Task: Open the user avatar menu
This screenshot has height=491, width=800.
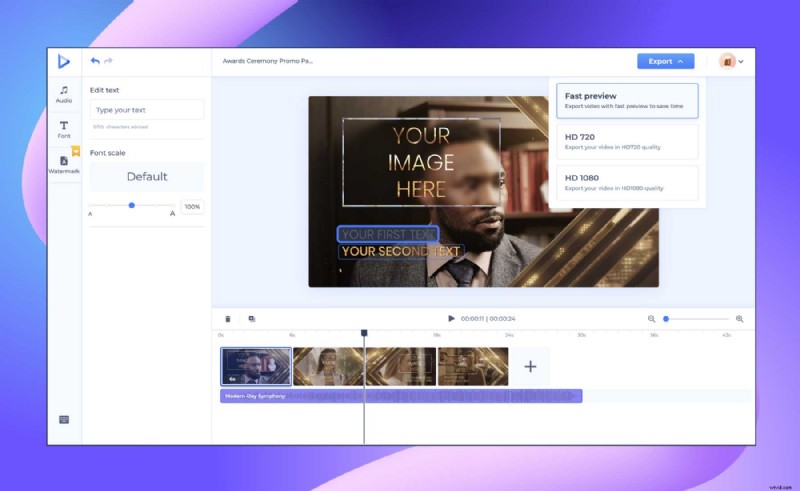Action: click(x=731, y=61)
